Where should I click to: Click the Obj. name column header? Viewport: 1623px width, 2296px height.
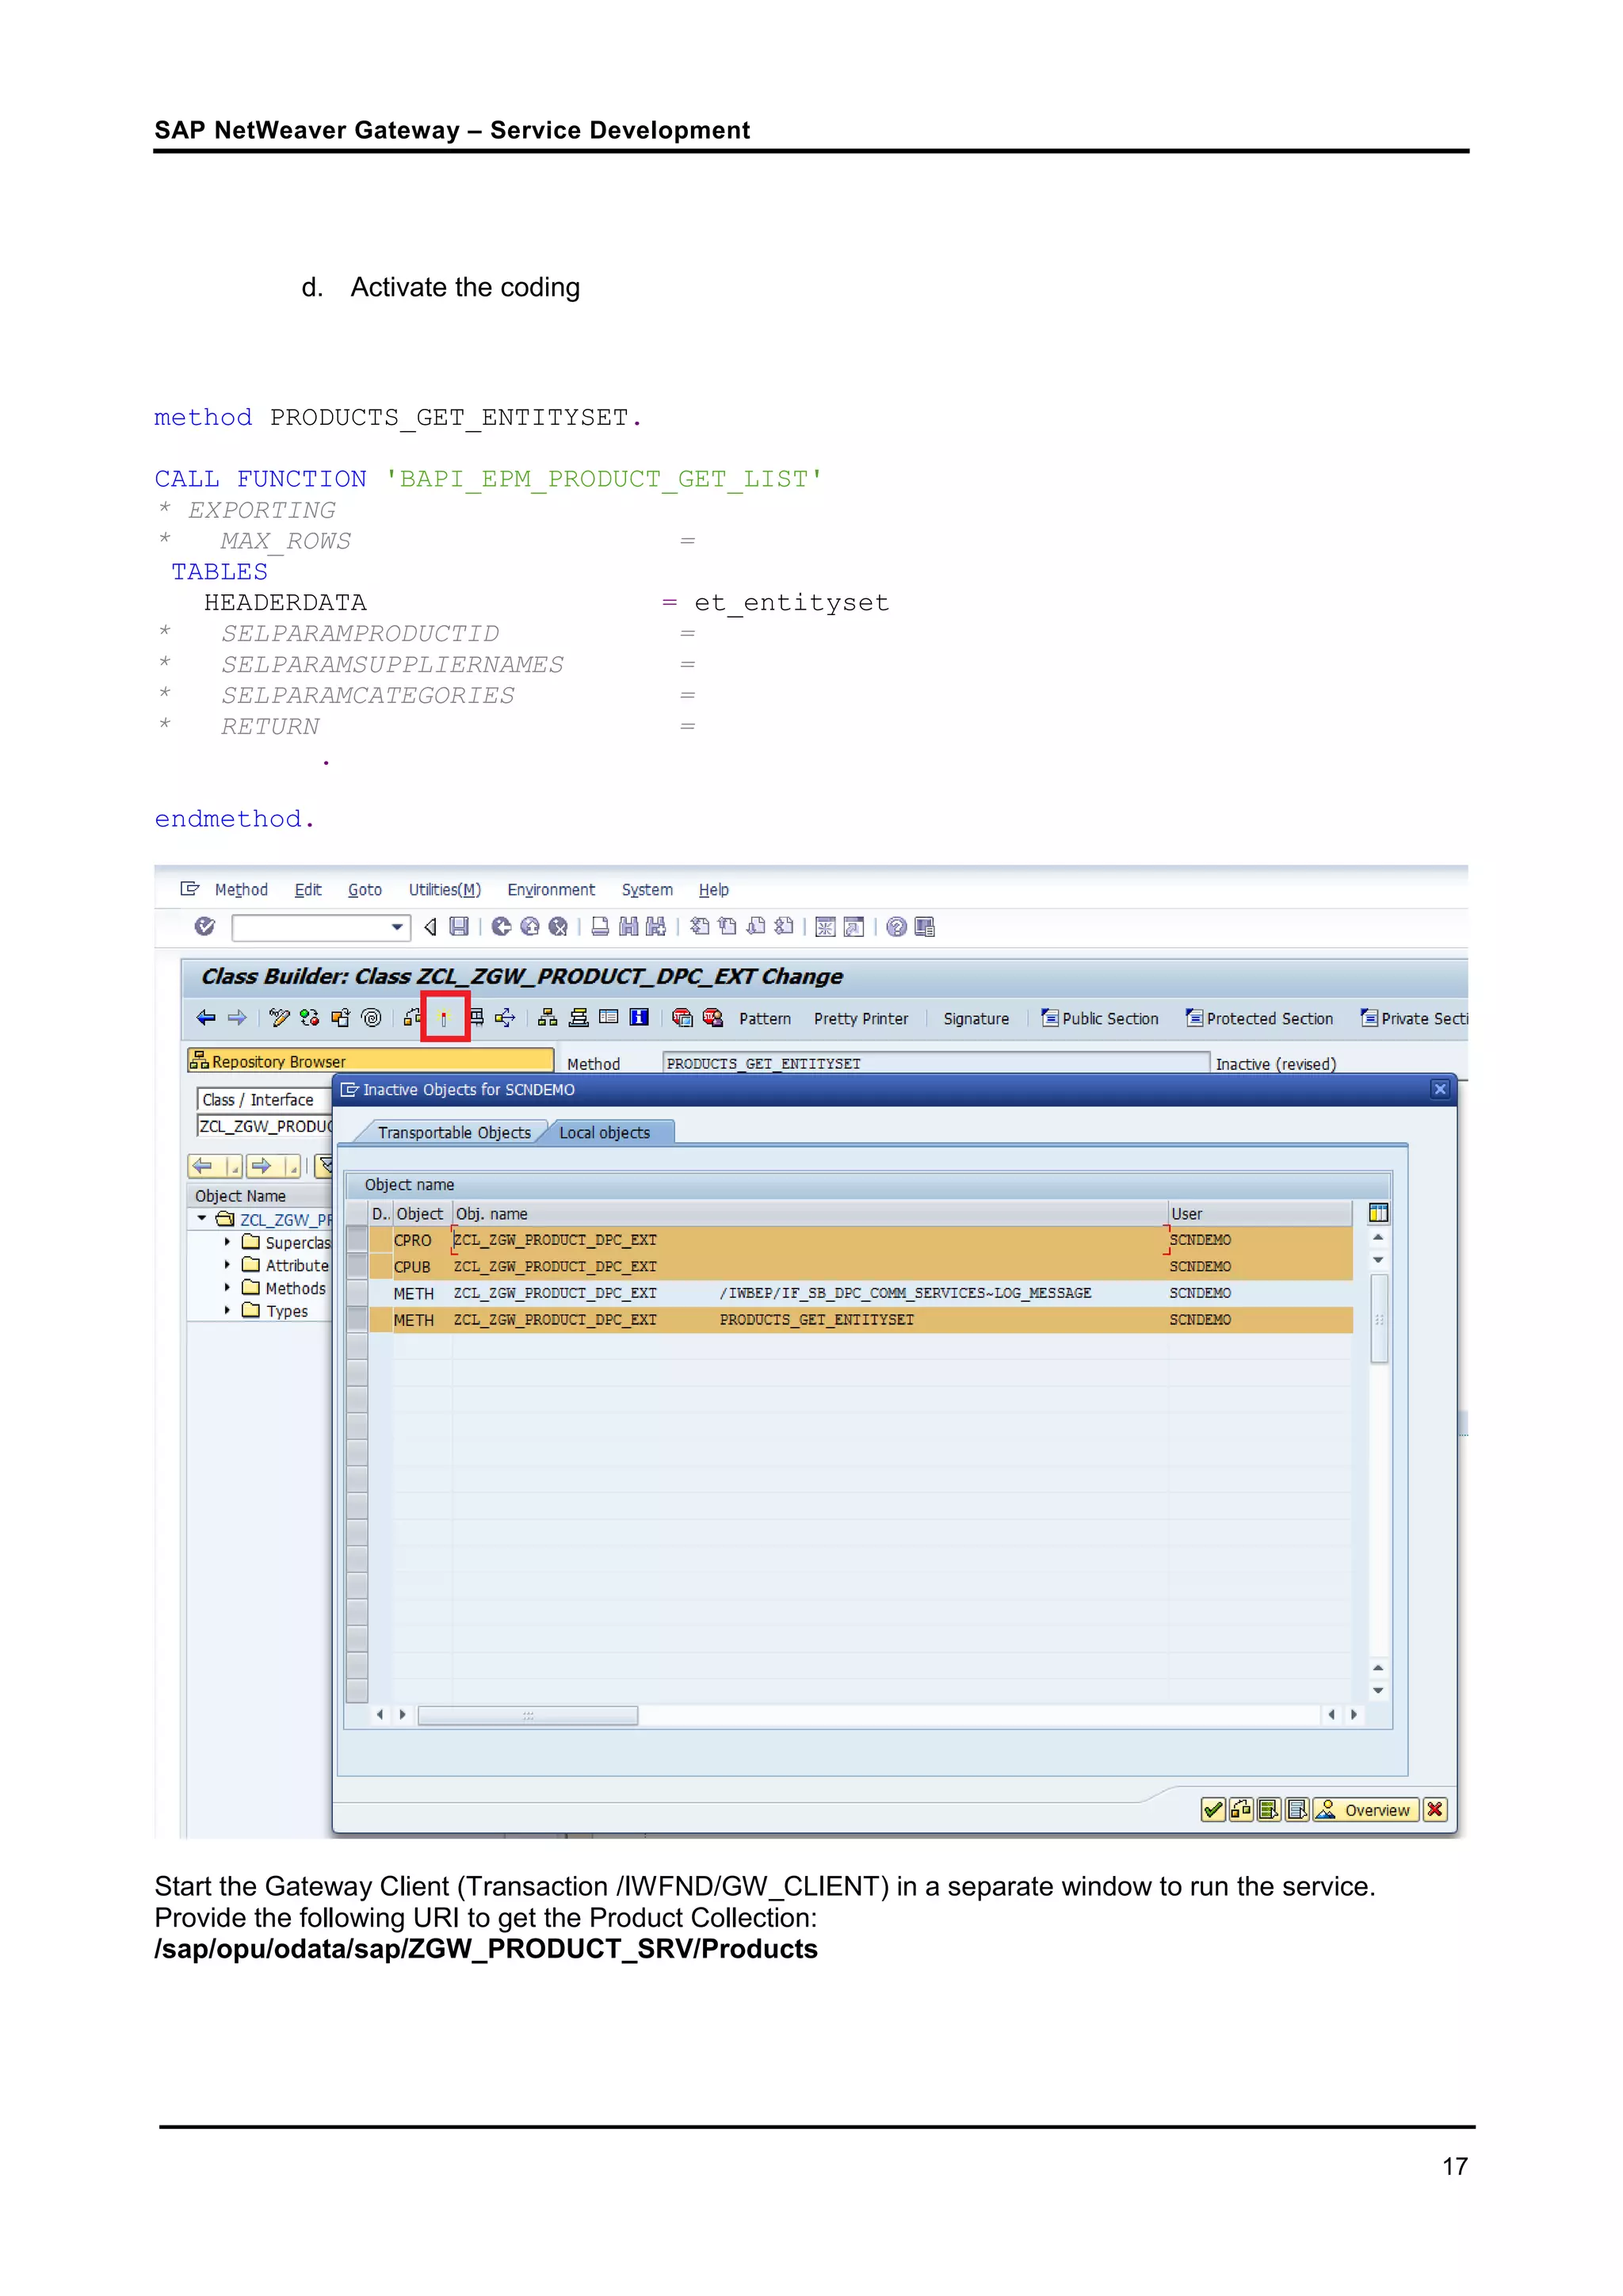click(810, 1213)
